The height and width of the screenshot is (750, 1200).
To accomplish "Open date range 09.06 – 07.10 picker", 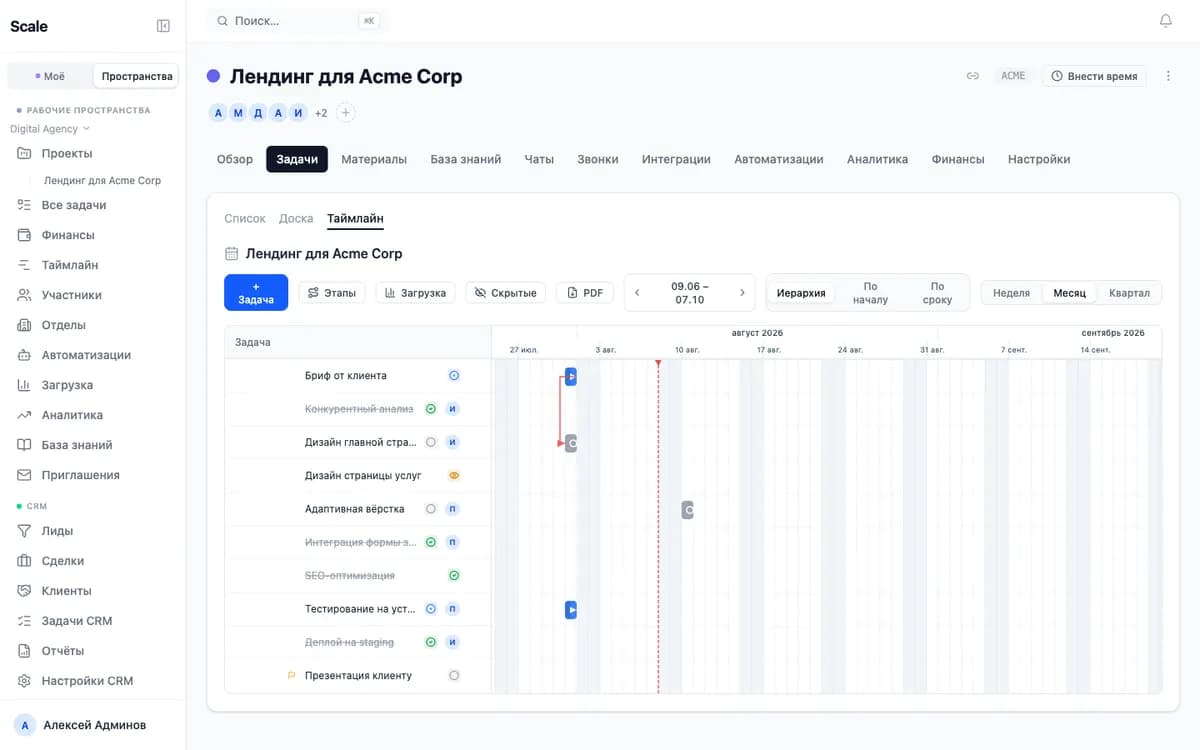I will pos(690,293).
